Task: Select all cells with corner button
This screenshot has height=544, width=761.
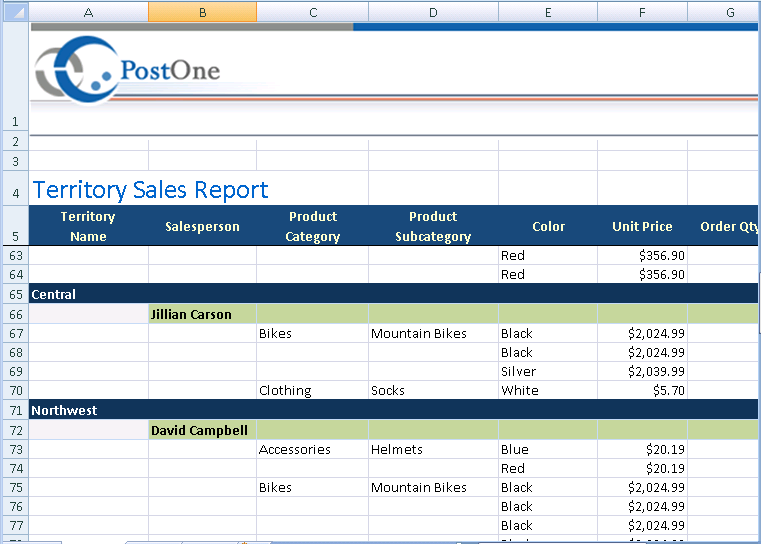Action: (15, 12)
